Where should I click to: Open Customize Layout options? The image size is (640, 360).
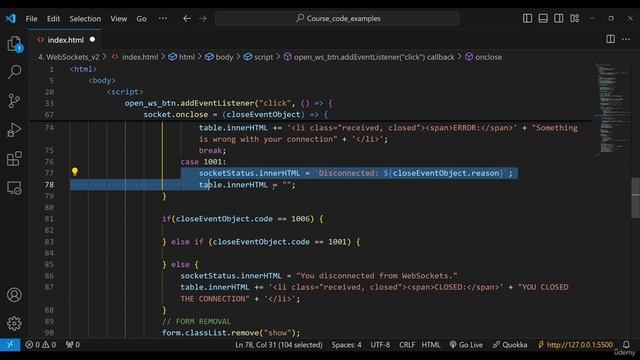point(575,18)
